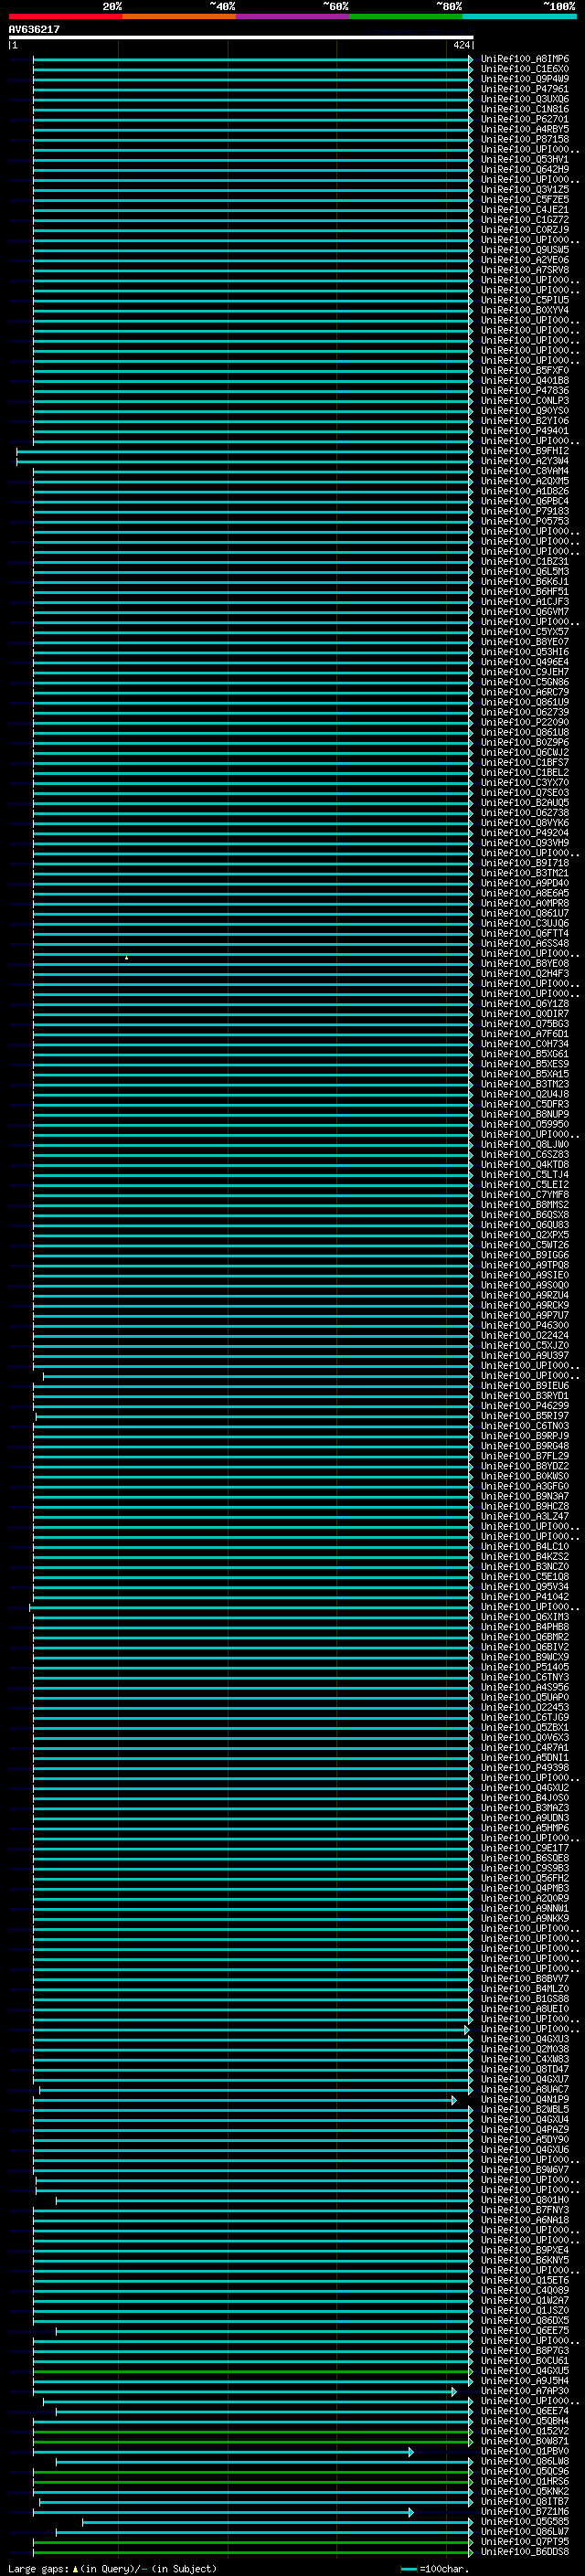The image size is (585, 2576).
Task: Click hit label UniRef100_P62701
Action: pos(524,119)
